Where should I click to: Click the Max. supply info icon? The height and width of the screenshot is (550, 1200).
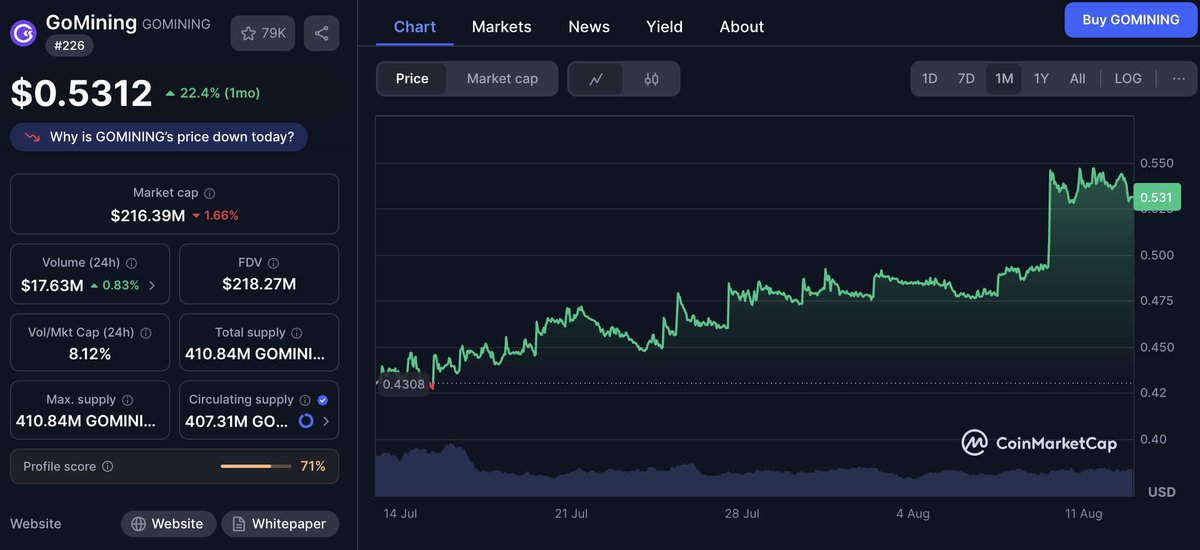point(127,400)
